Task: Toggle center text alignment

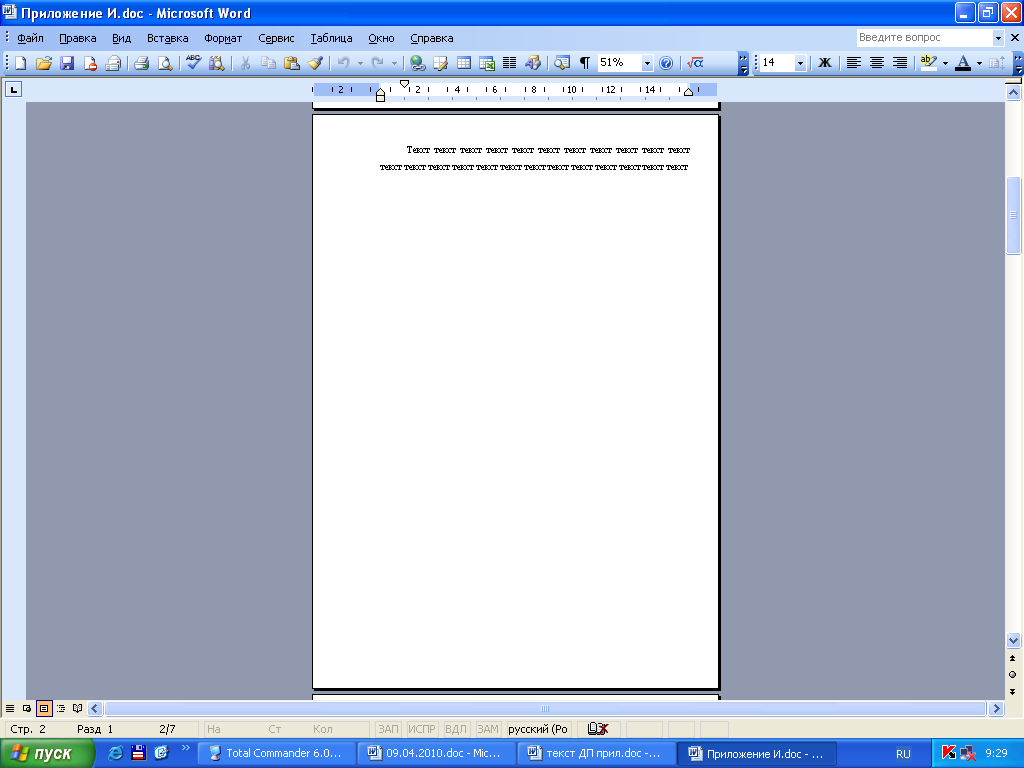Action: click(877, 63)
